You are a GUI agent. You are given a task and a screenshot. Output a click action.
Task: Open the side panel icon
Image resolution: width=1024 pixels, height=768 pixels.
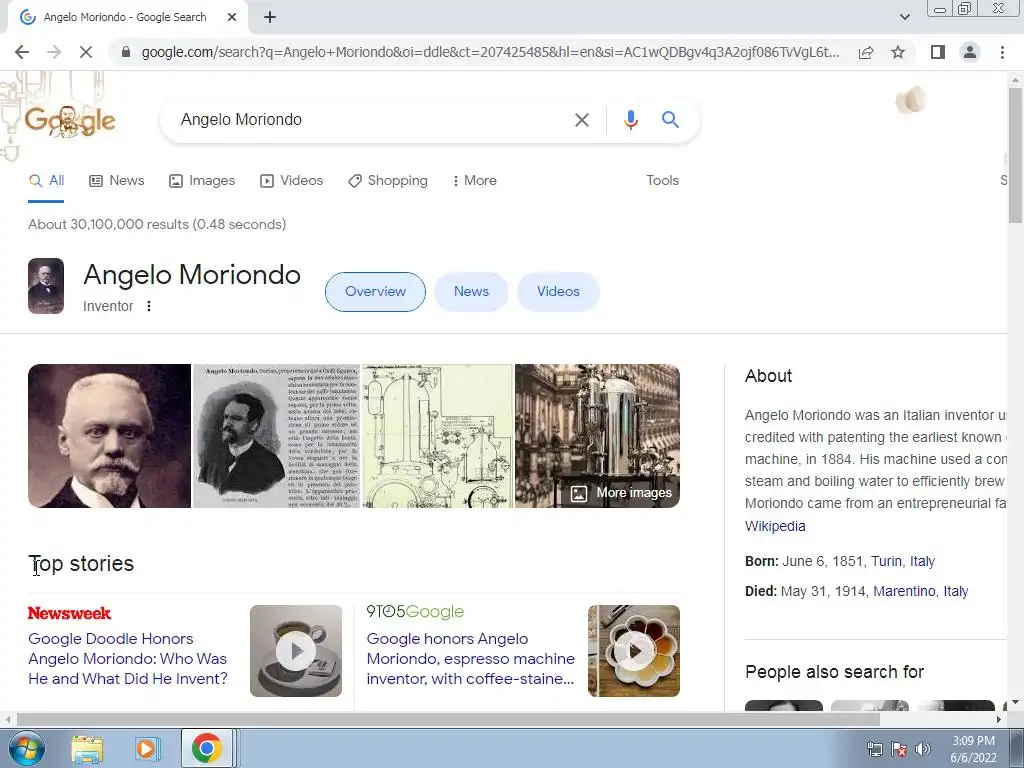tap(938, 52)
